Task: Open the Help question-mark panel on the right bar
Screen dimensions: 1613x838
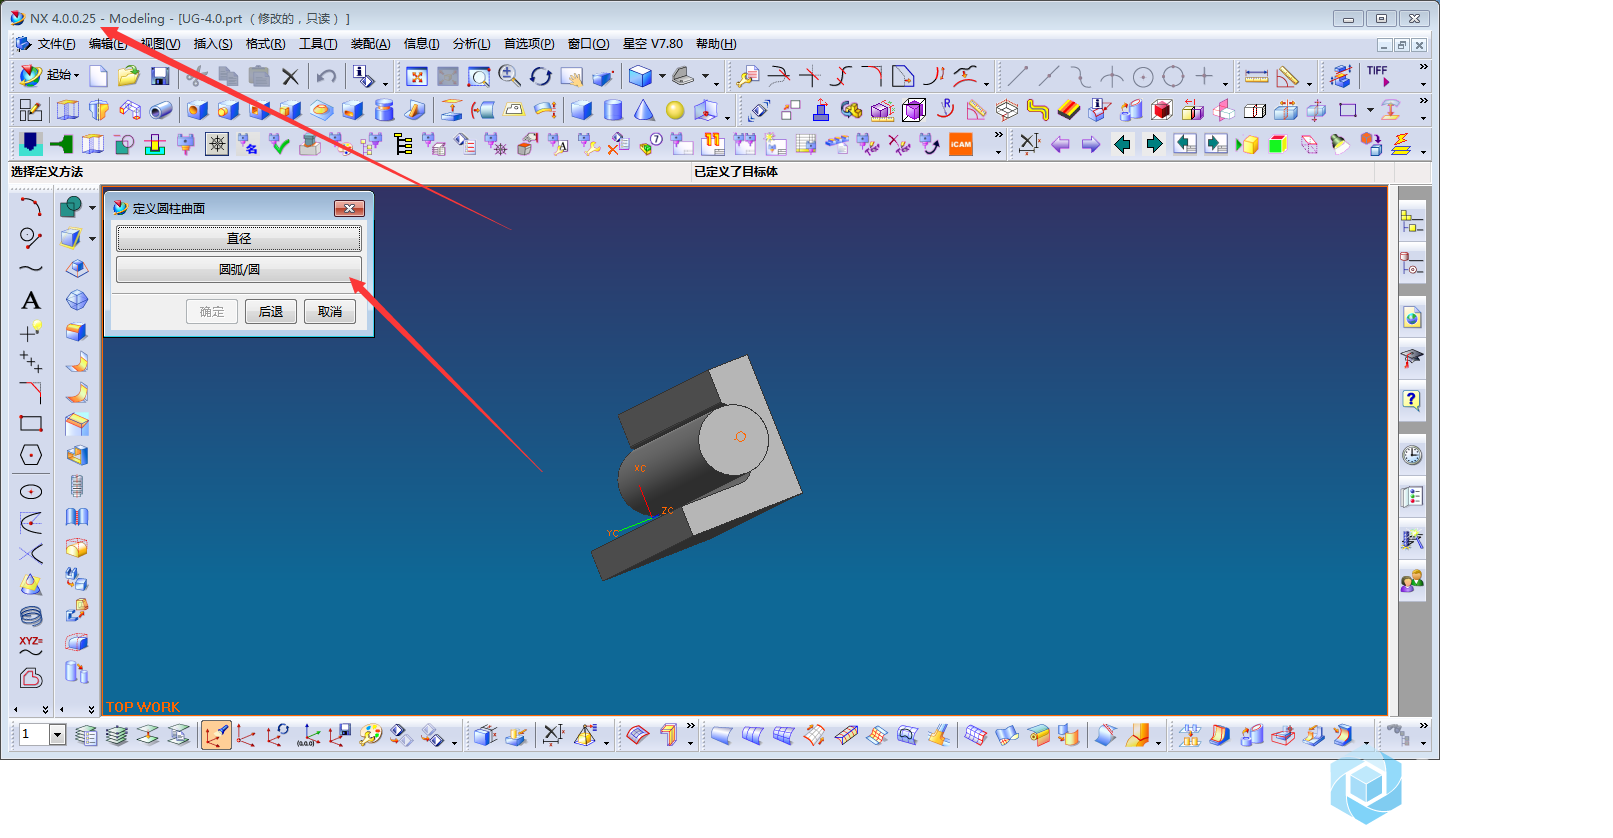Action: click(1412, 400)
